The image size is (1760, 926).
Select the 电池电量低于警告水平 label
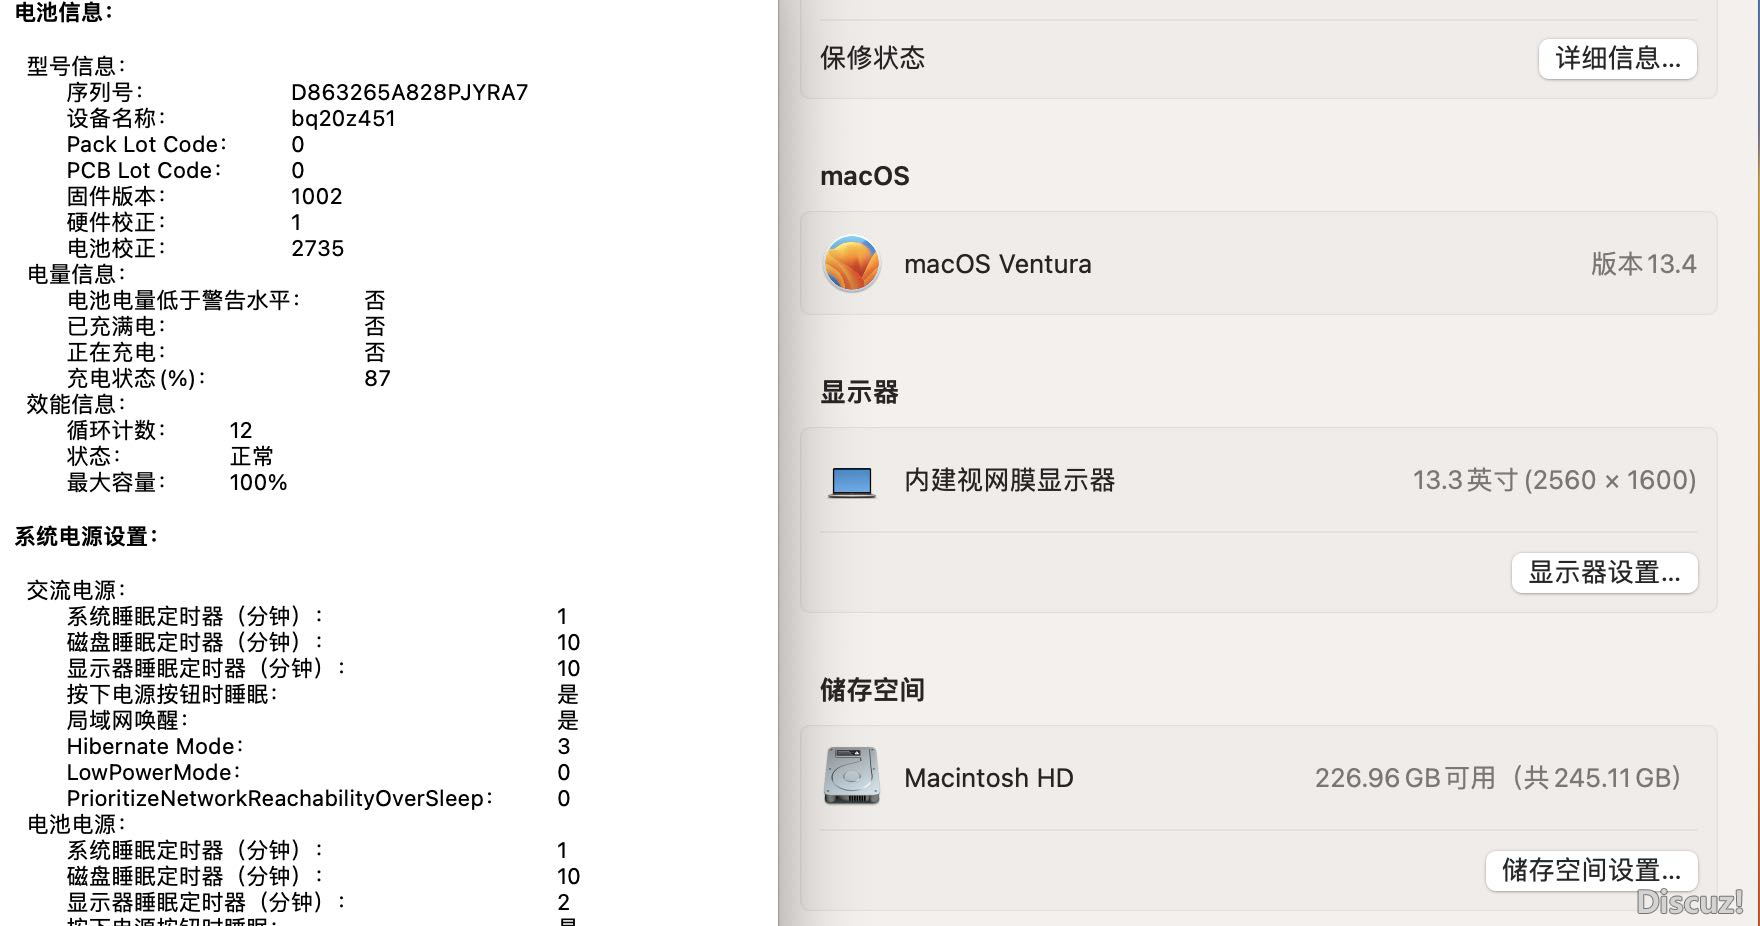coord(183,300)
